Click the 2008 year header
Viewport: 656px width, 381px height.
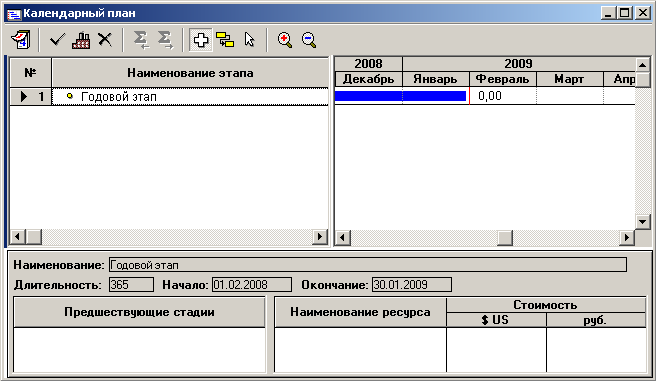tap(369, 64)
